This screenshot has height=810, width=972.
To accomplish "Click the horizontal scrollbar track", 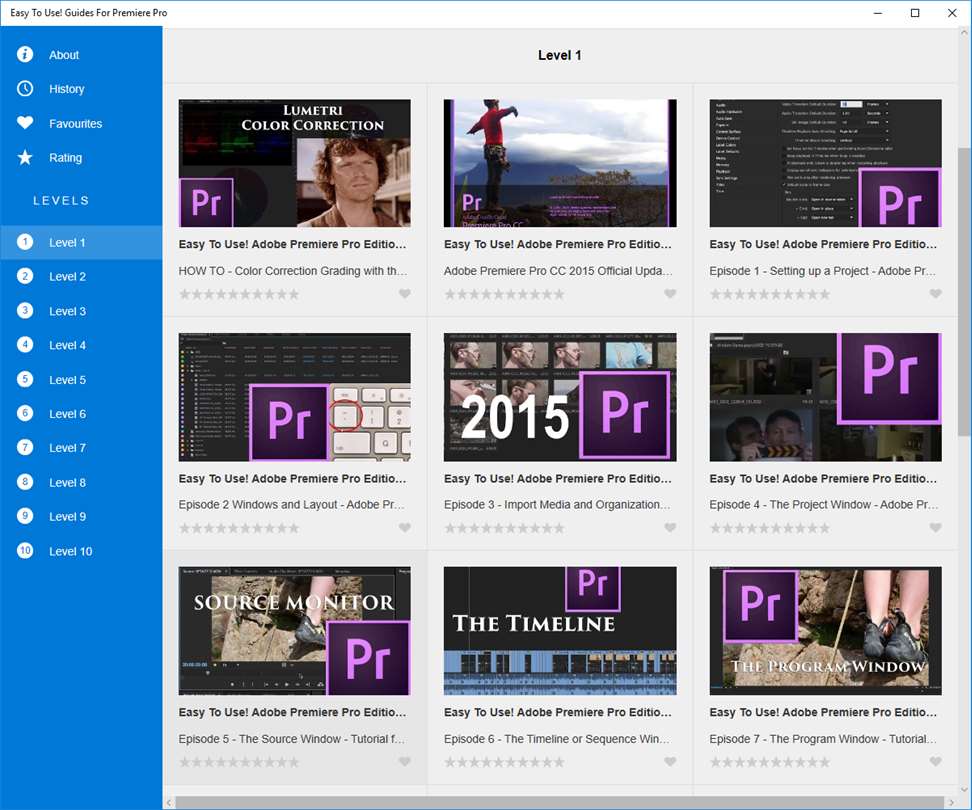I will pyautogui.click(x=560, y=803).
